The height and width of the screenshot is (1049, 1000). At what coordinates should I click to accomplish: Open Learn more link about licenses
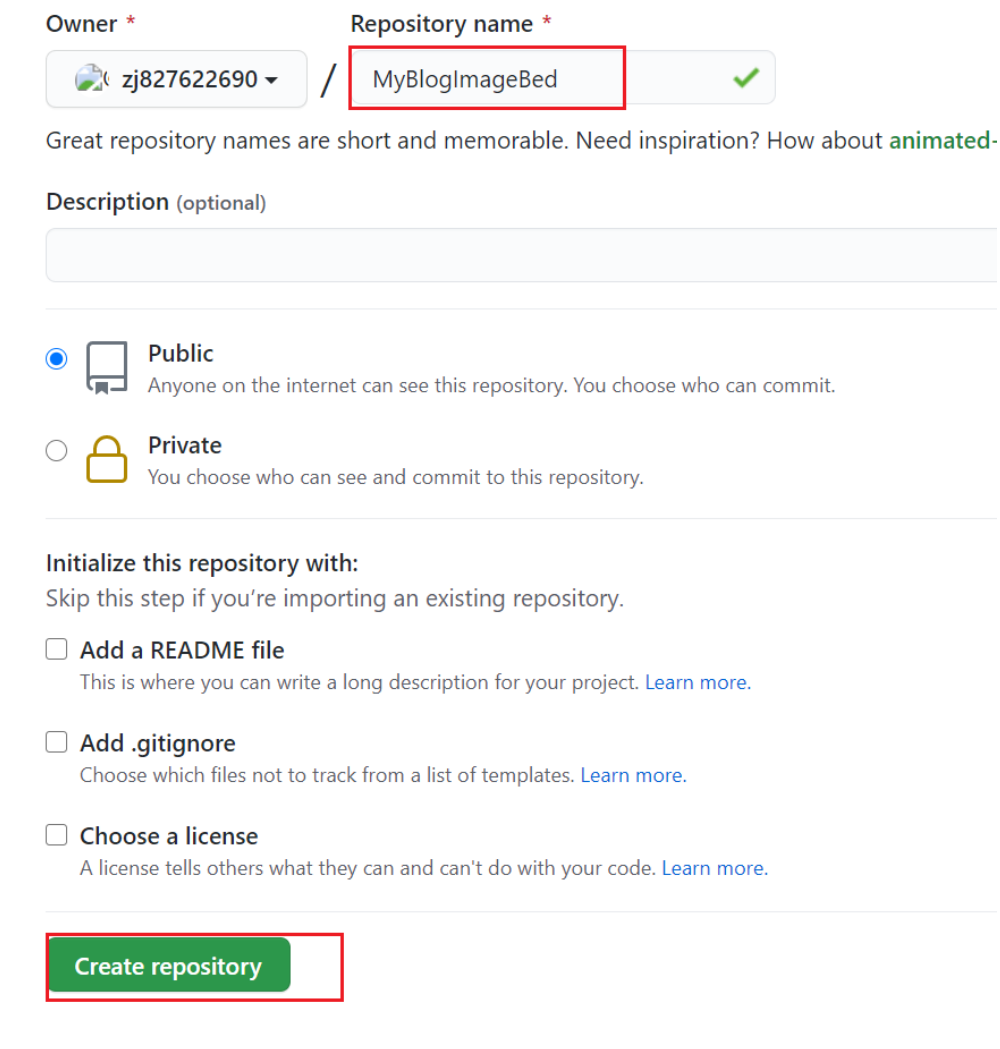(714, 868)
